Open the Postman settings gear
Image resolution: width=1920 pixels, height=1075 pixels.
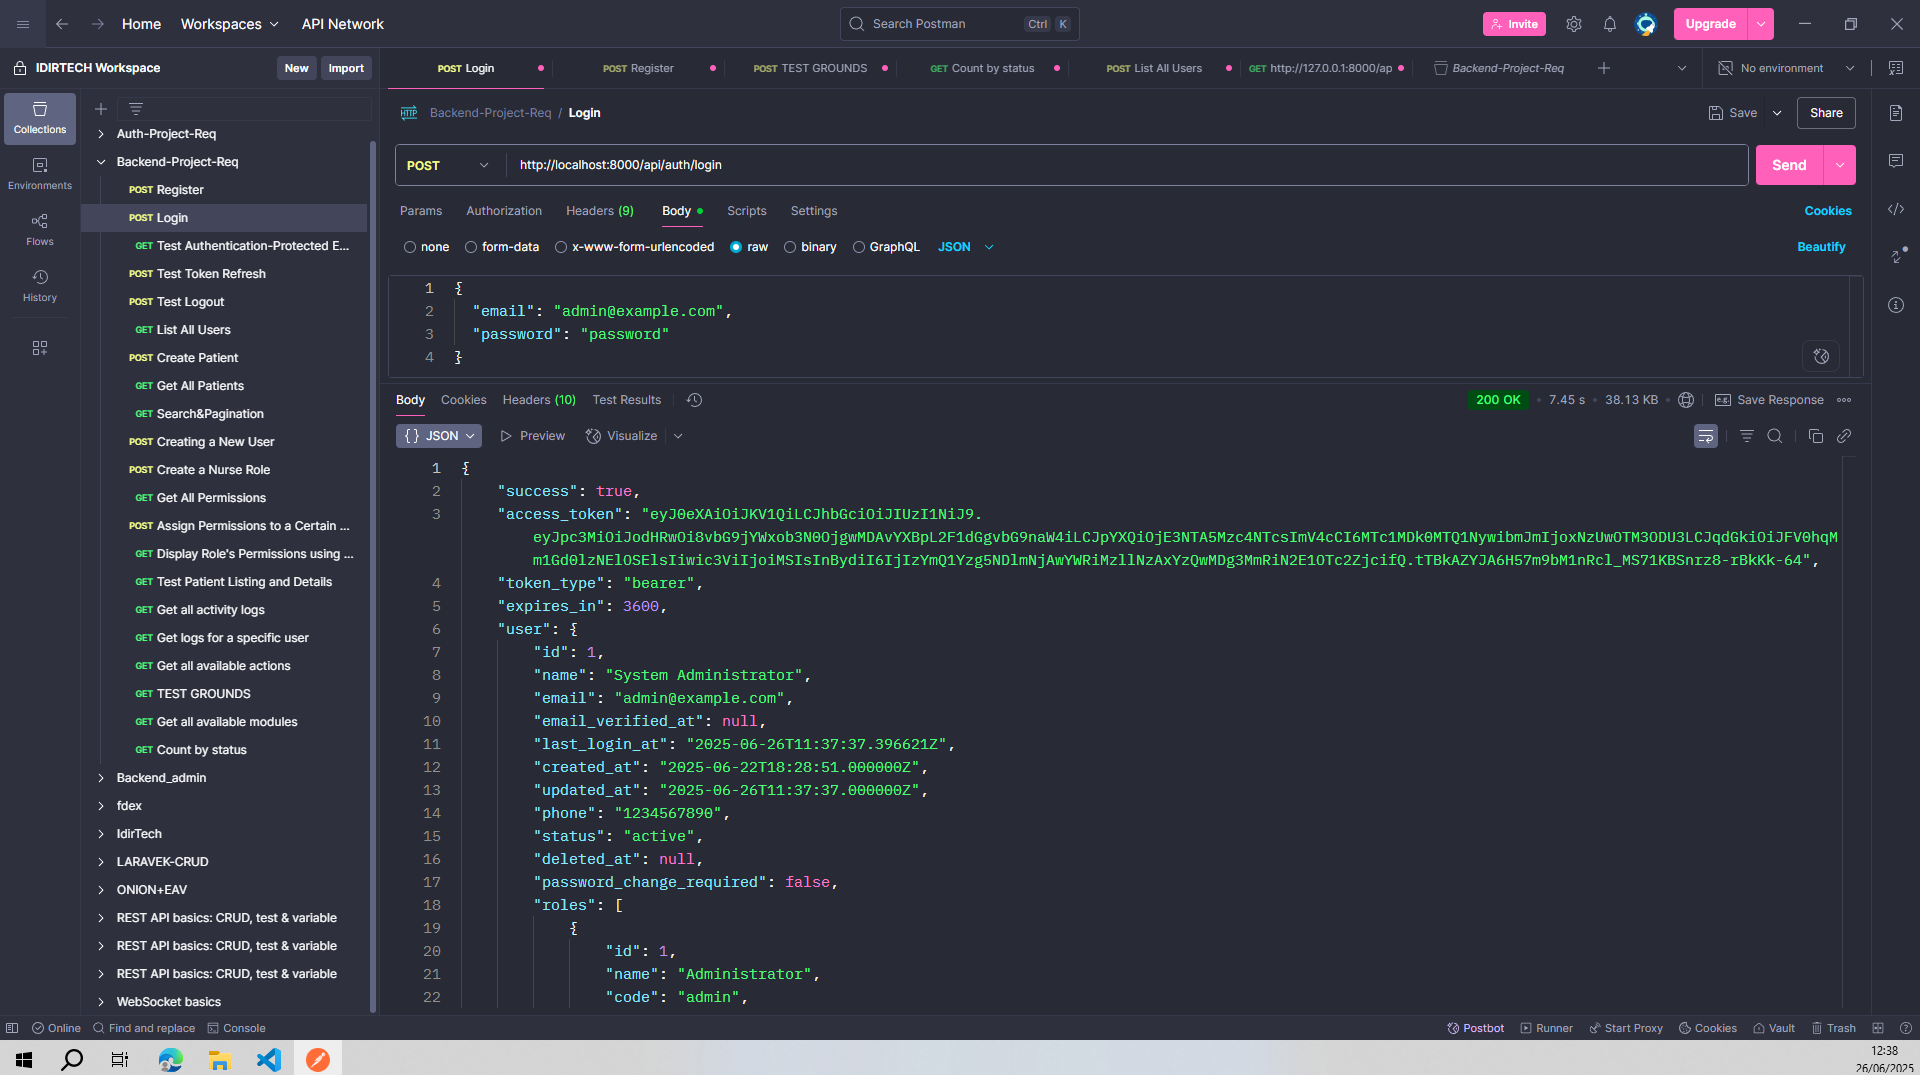pos(1573,24)
